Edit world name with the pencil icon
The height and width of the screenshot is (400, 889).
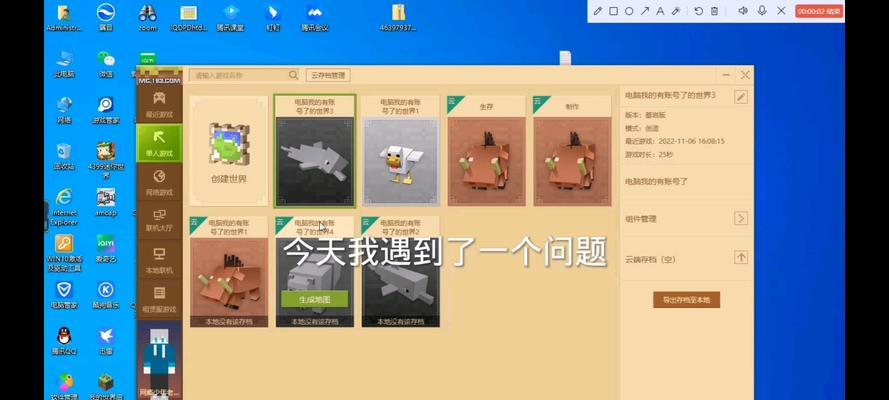(x=741, y=97)
